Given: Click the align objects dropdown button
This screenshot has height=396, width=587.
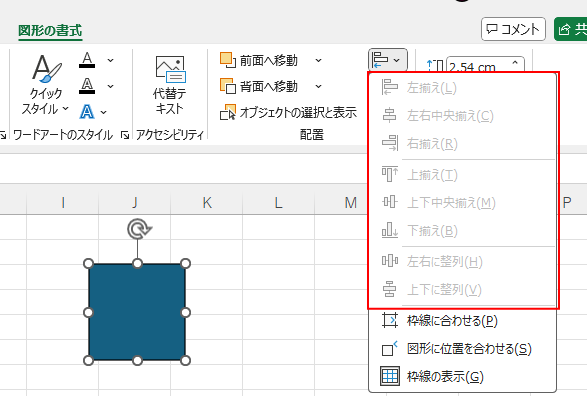Looking at the screenshot, I should [x=387, y=60].
